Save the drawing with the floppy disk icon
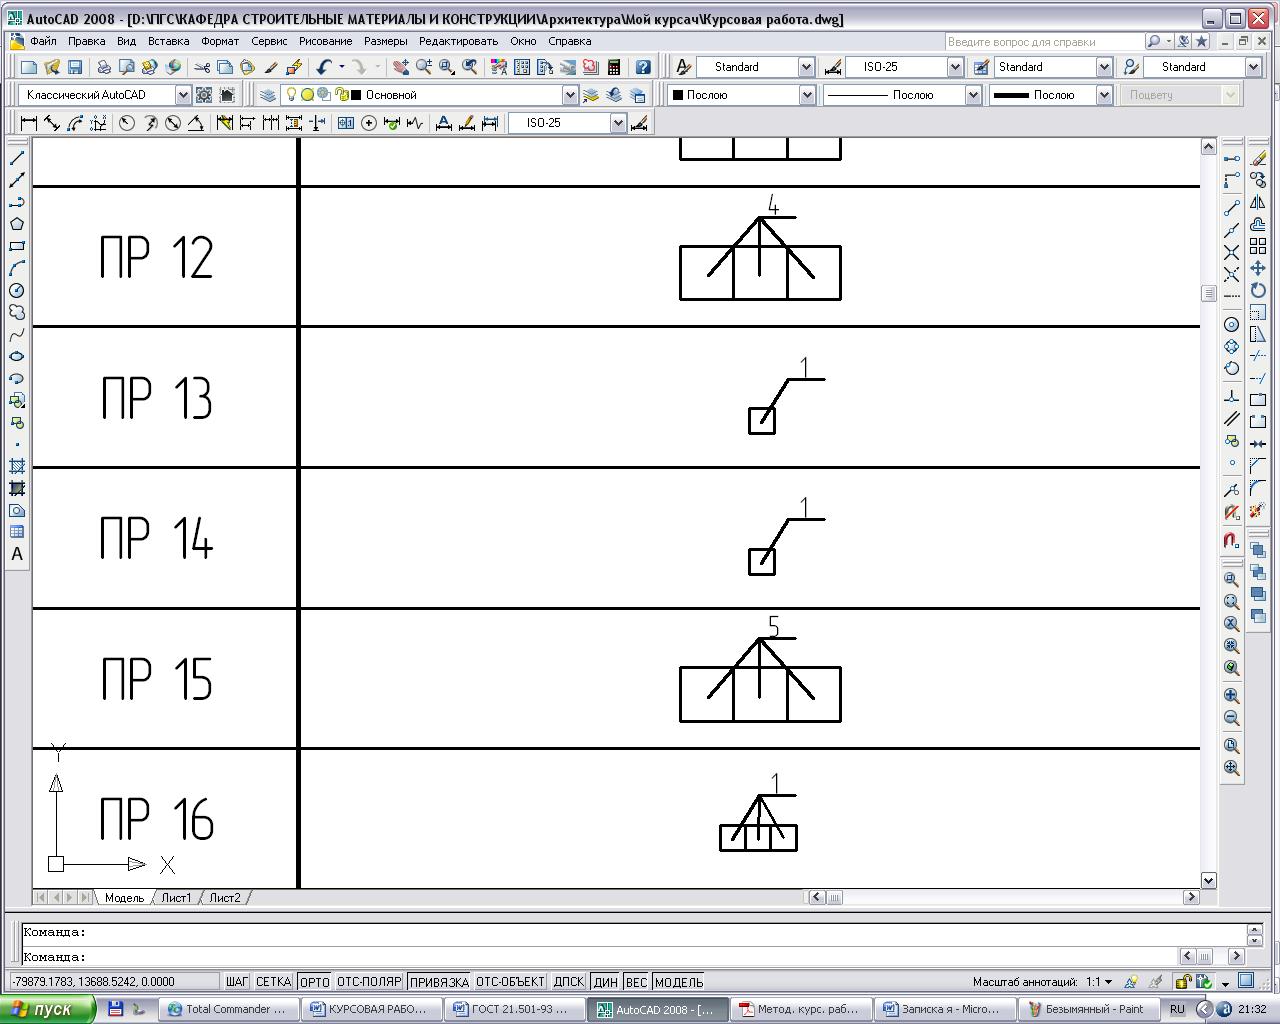The image size is (1280, 1024). pyautogui.click(x=75, y=67)
